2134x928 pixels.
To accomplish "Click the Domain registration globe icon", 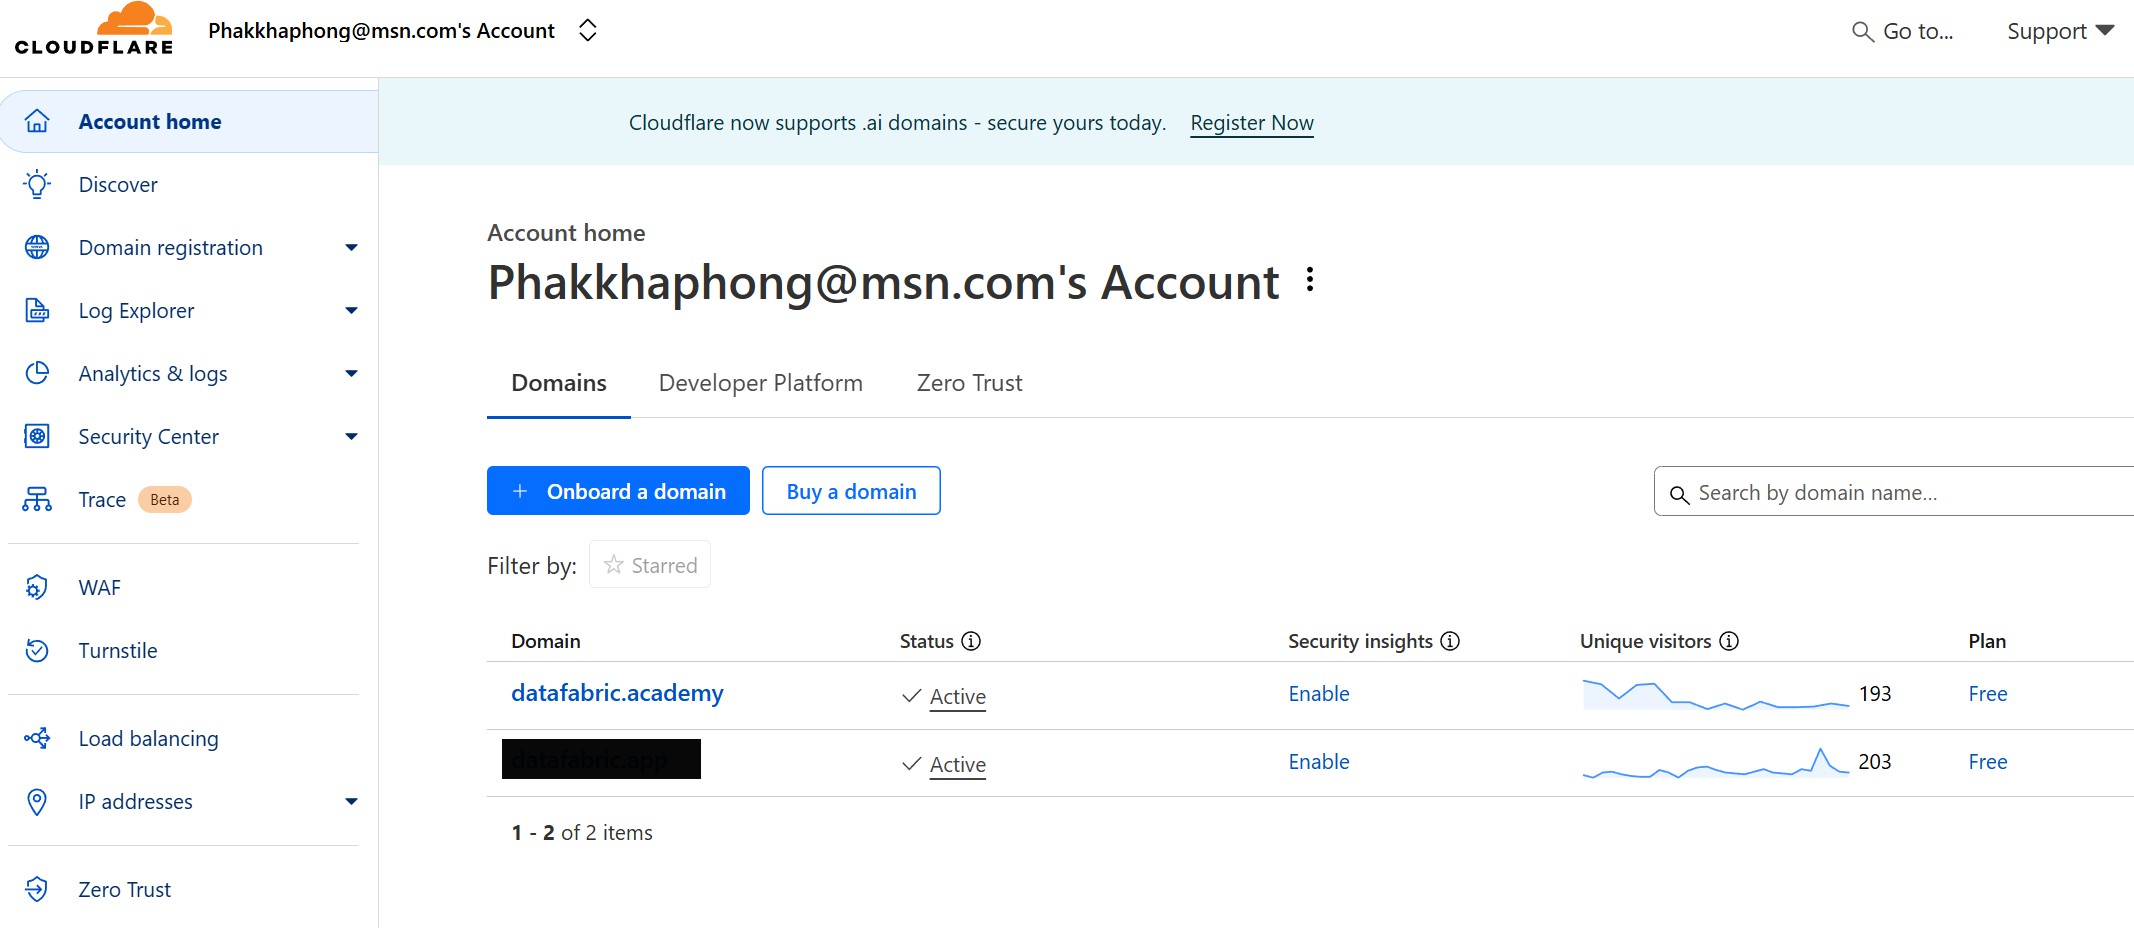I will click(x=37, y=247).
